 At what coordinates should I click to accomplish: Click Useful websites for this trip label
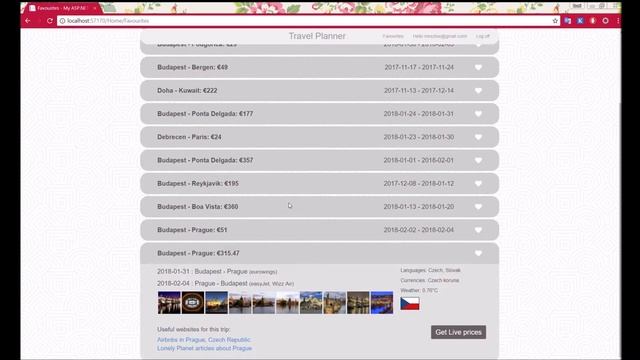click(193, 329)
